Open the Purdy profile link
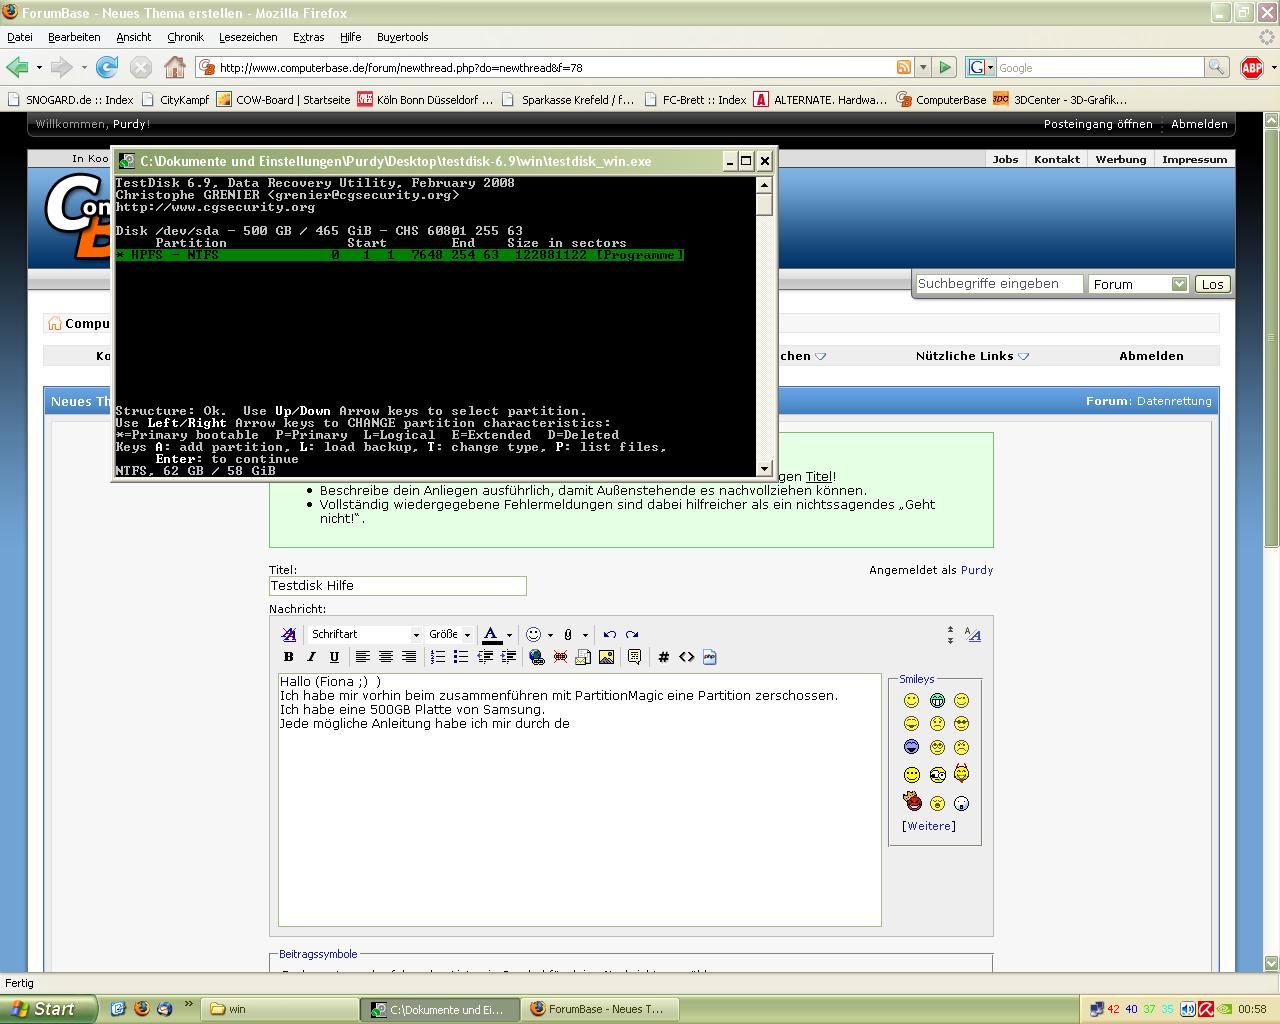The width and height of the screenshot is (1280, 1024). (x=977, y=570)
